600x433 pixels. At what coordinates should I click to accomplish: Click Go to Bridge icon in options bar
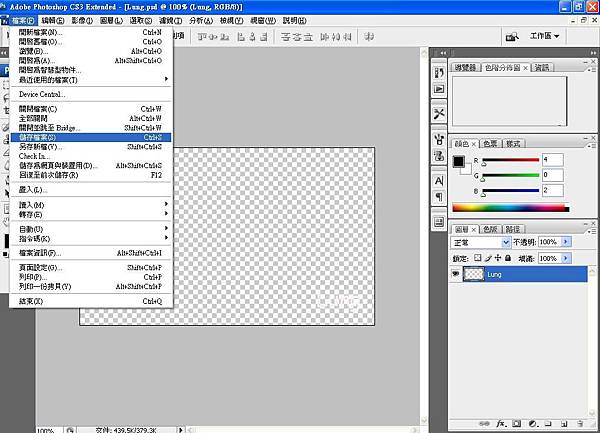512,37
